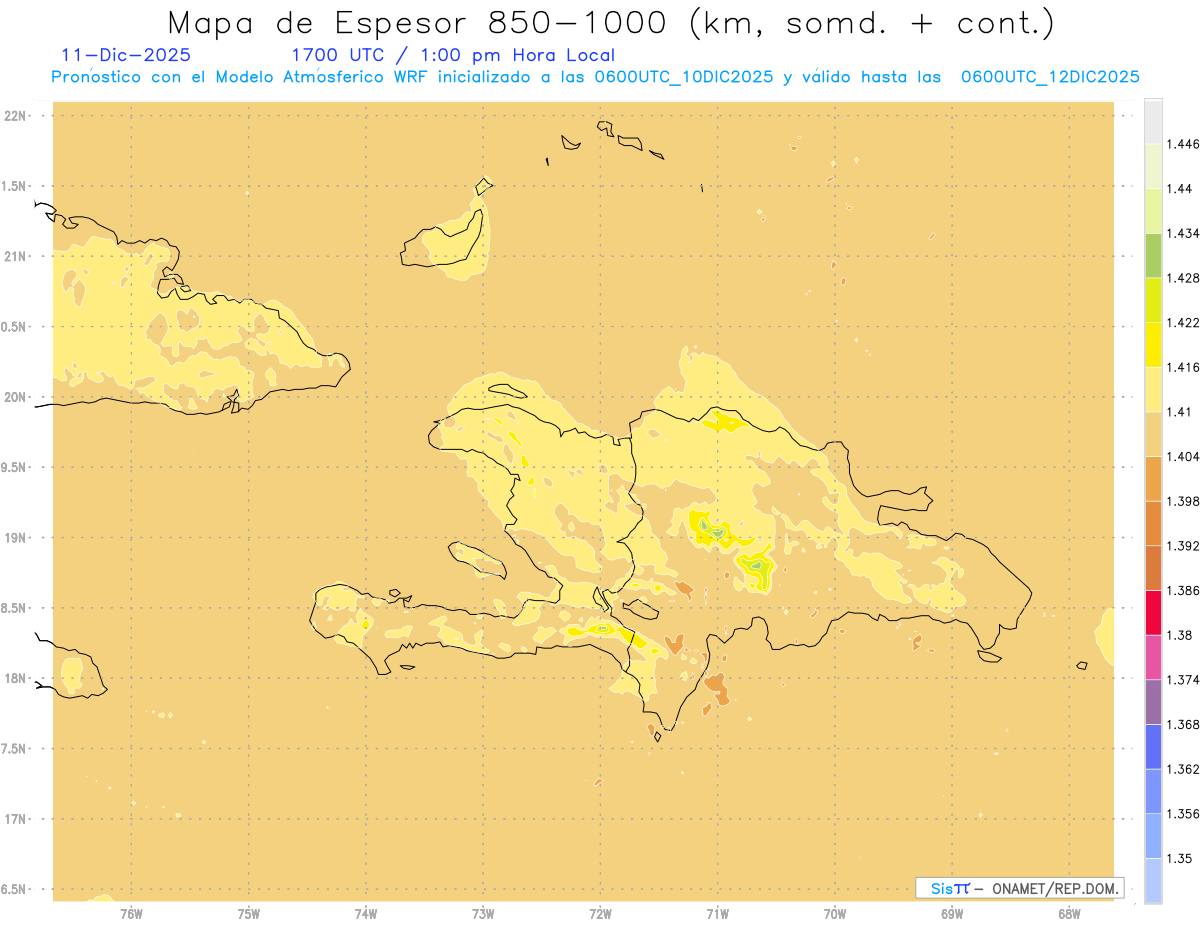Viewport: 1200px width, 927px height.
Task: Click the colorbar value '1.368'
Action: 1184,724
